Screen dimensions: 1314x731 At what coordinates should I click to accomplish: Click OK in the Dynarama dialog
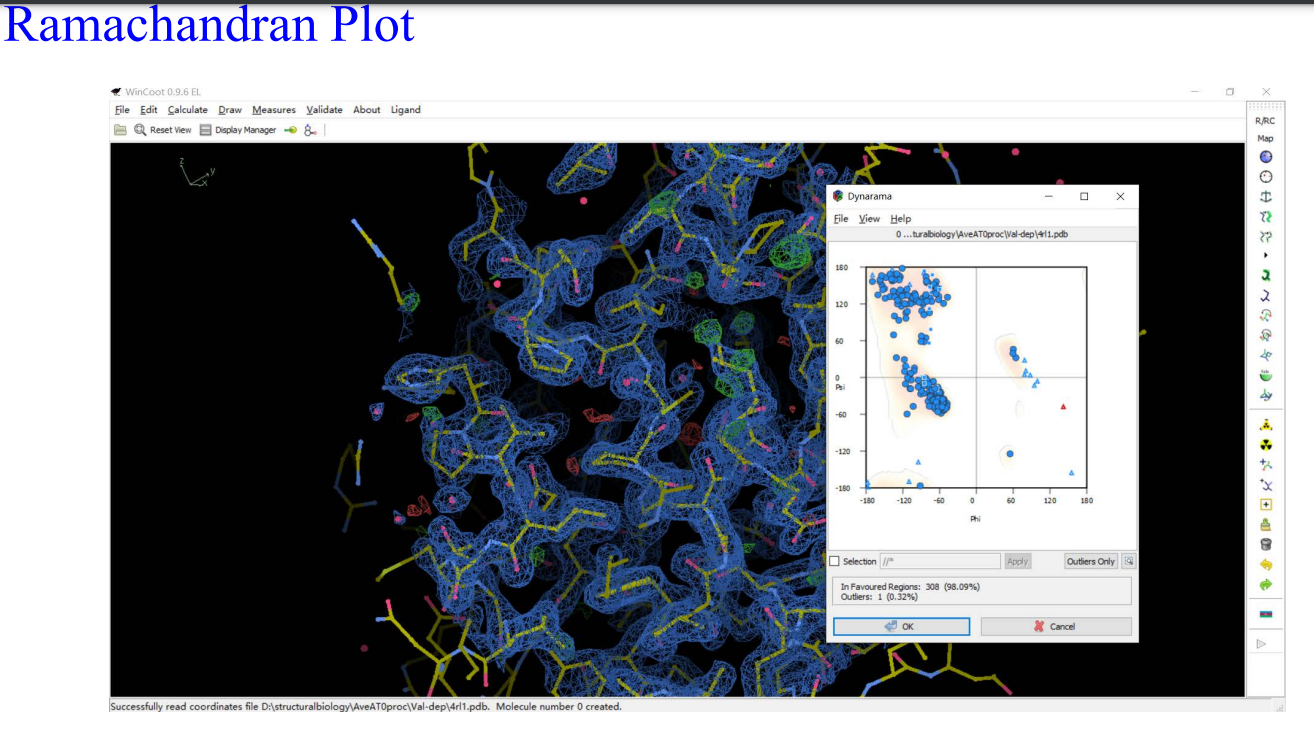[x=901, y=626]
